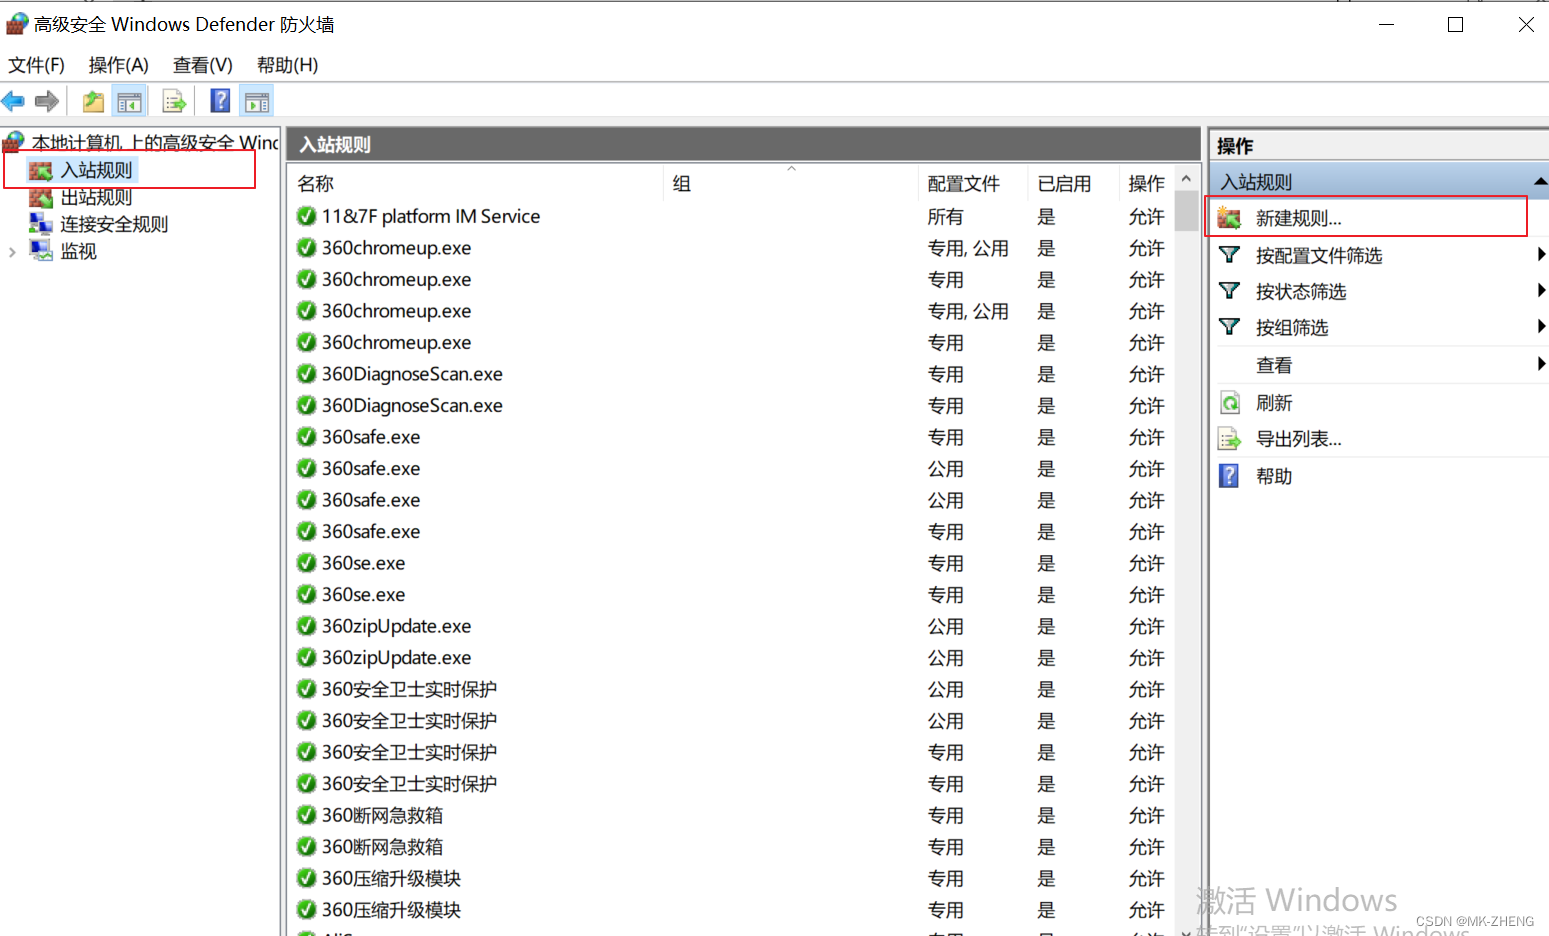Click 新建规则... action link
The image size is (1549, 936).
click(x=1298, y=218)
